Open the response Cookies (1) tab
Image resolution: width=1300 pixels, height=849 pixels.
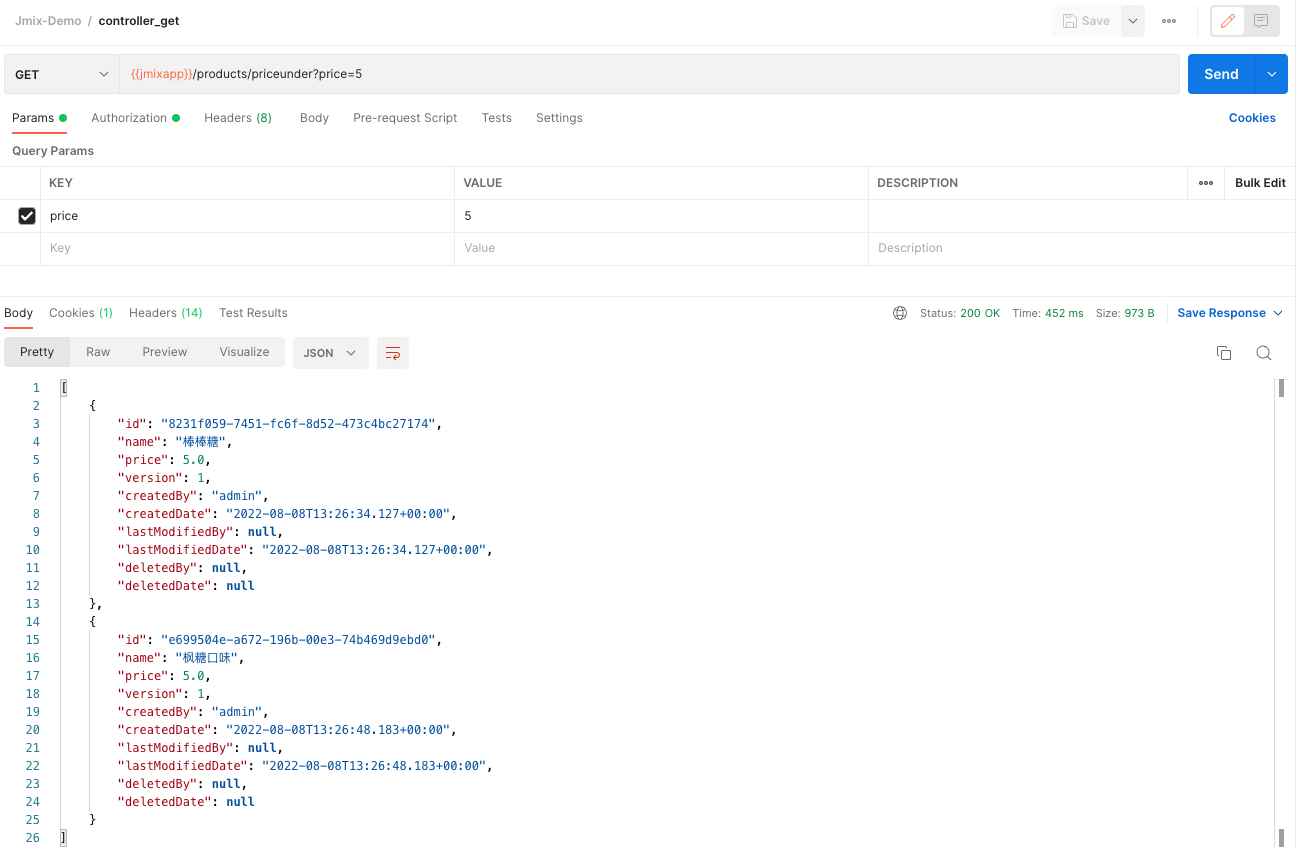[81, 313]
